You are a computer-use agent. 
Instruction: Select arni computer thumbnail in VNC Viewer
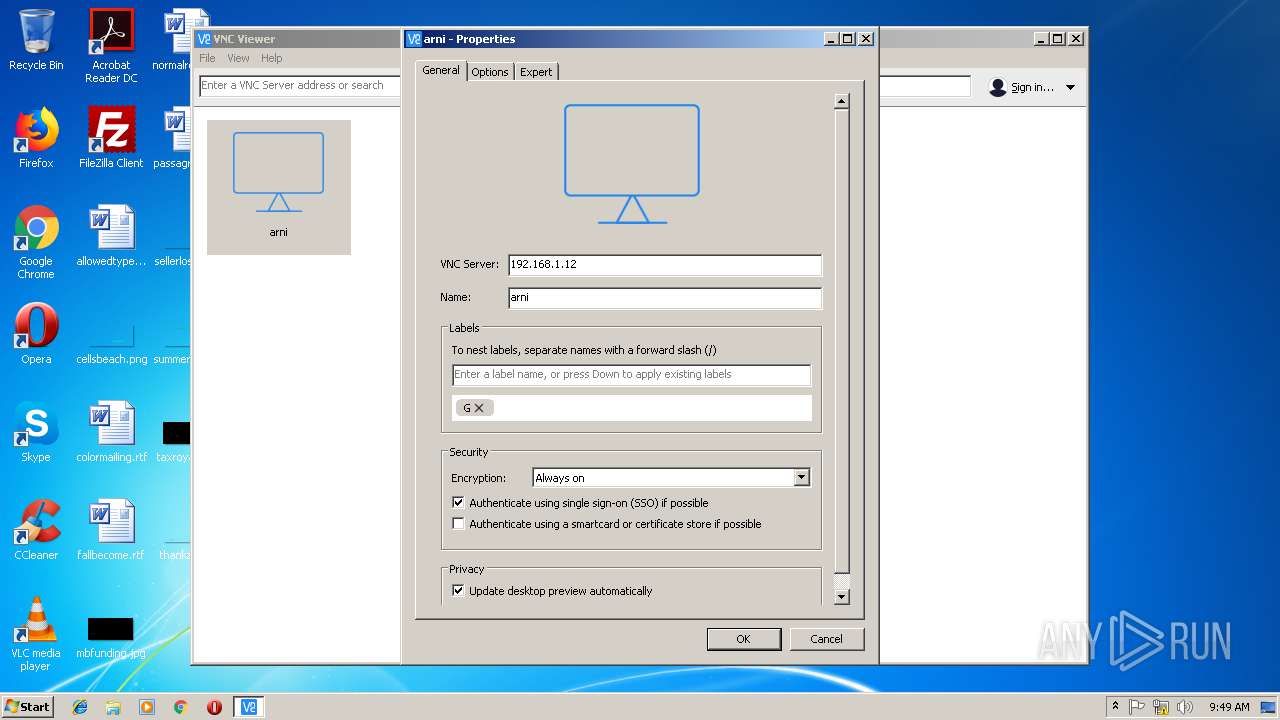(279, 187)
